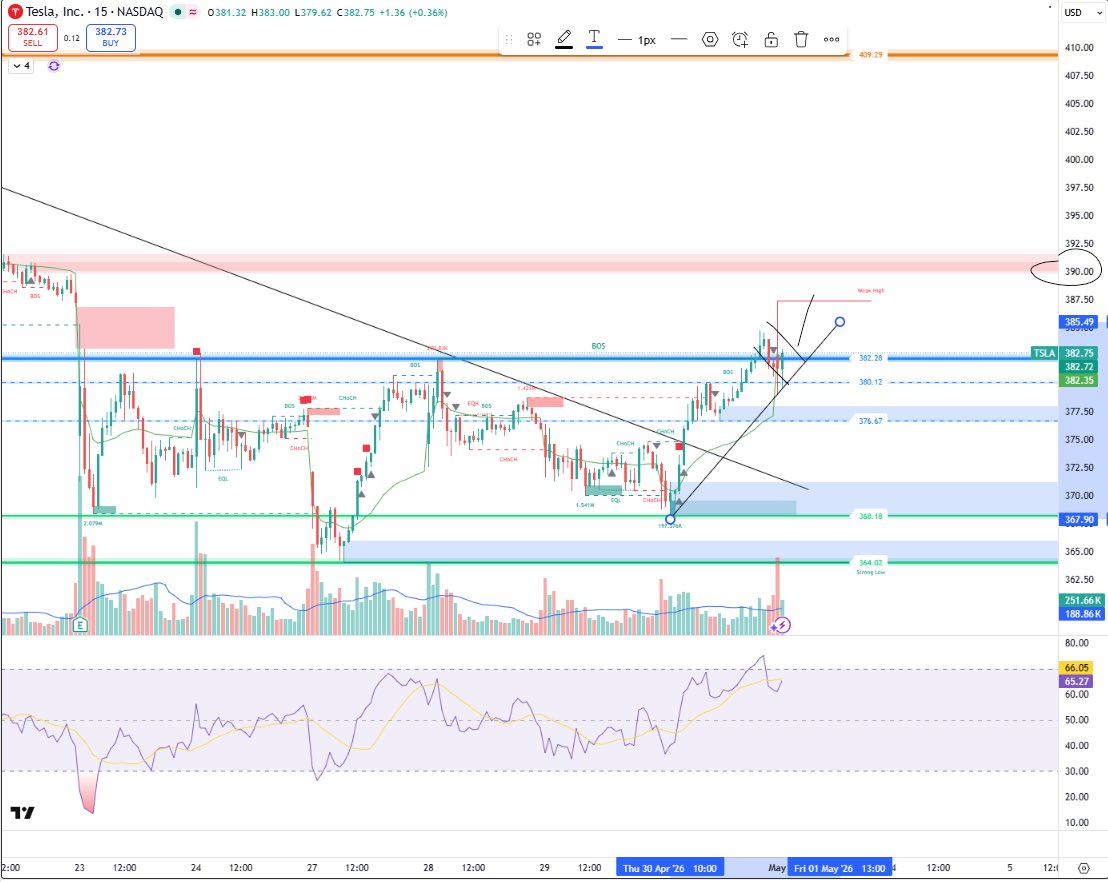Click the Weak High label

871,290
